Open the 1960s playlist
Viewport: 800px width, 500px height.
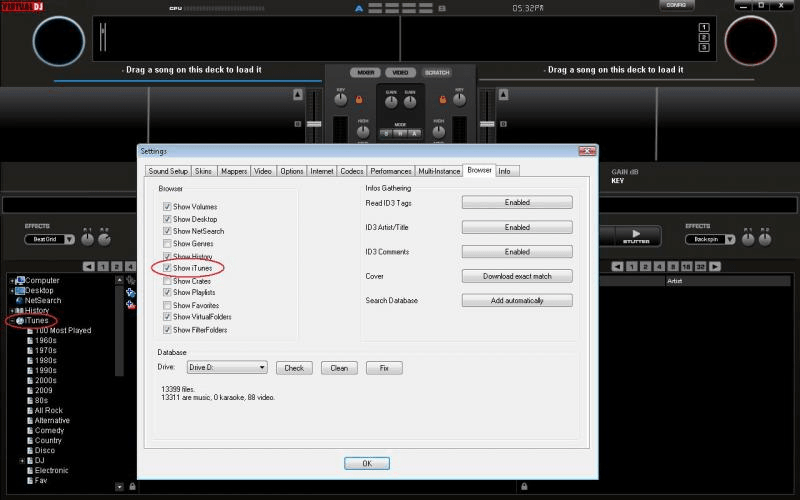(x=47, y=340)
